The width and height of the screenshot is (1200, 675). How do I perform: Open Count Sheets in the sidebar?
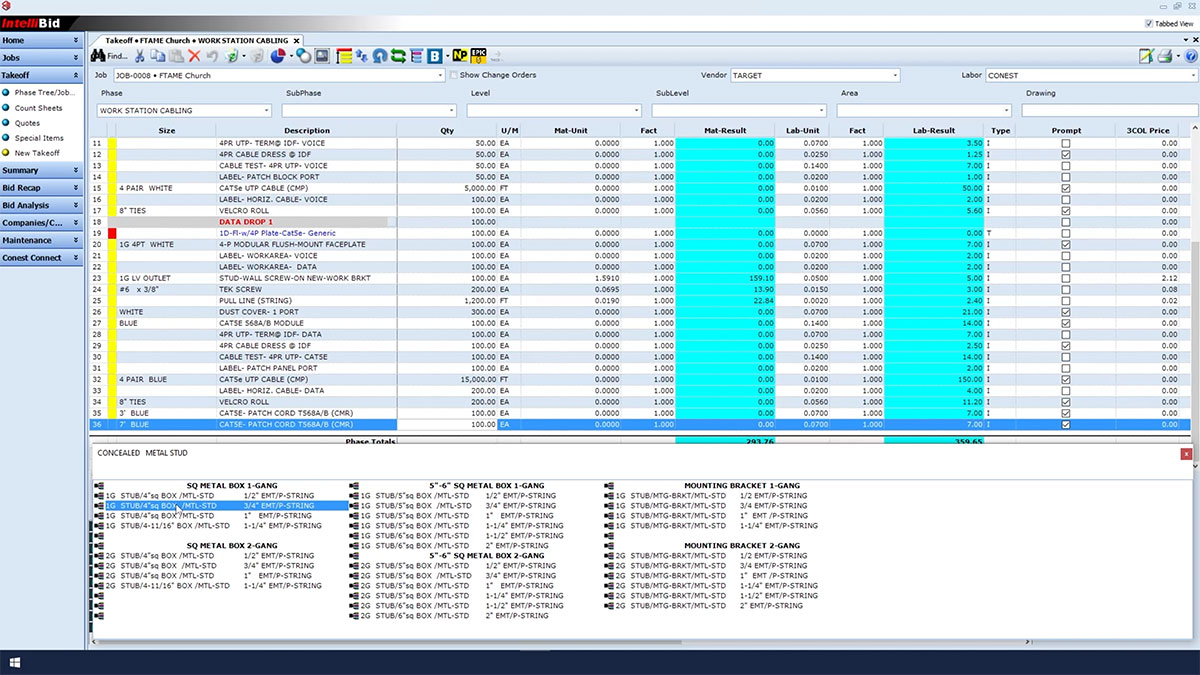coord(38,108)
